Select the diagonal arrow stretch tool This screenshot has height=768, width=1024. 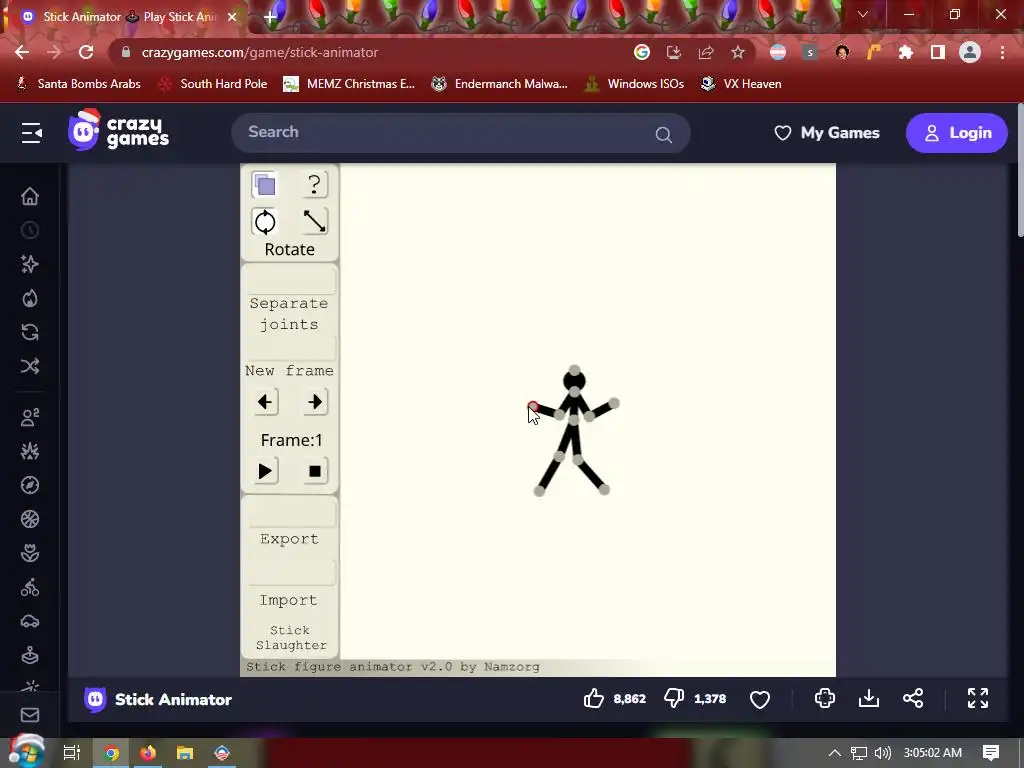coord(314,222)
